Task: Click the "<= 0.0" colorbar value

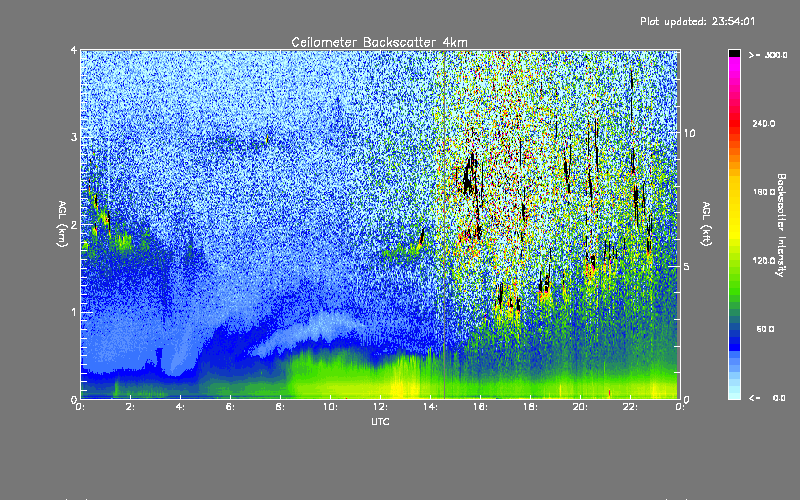Action: [x=767, y=398]
